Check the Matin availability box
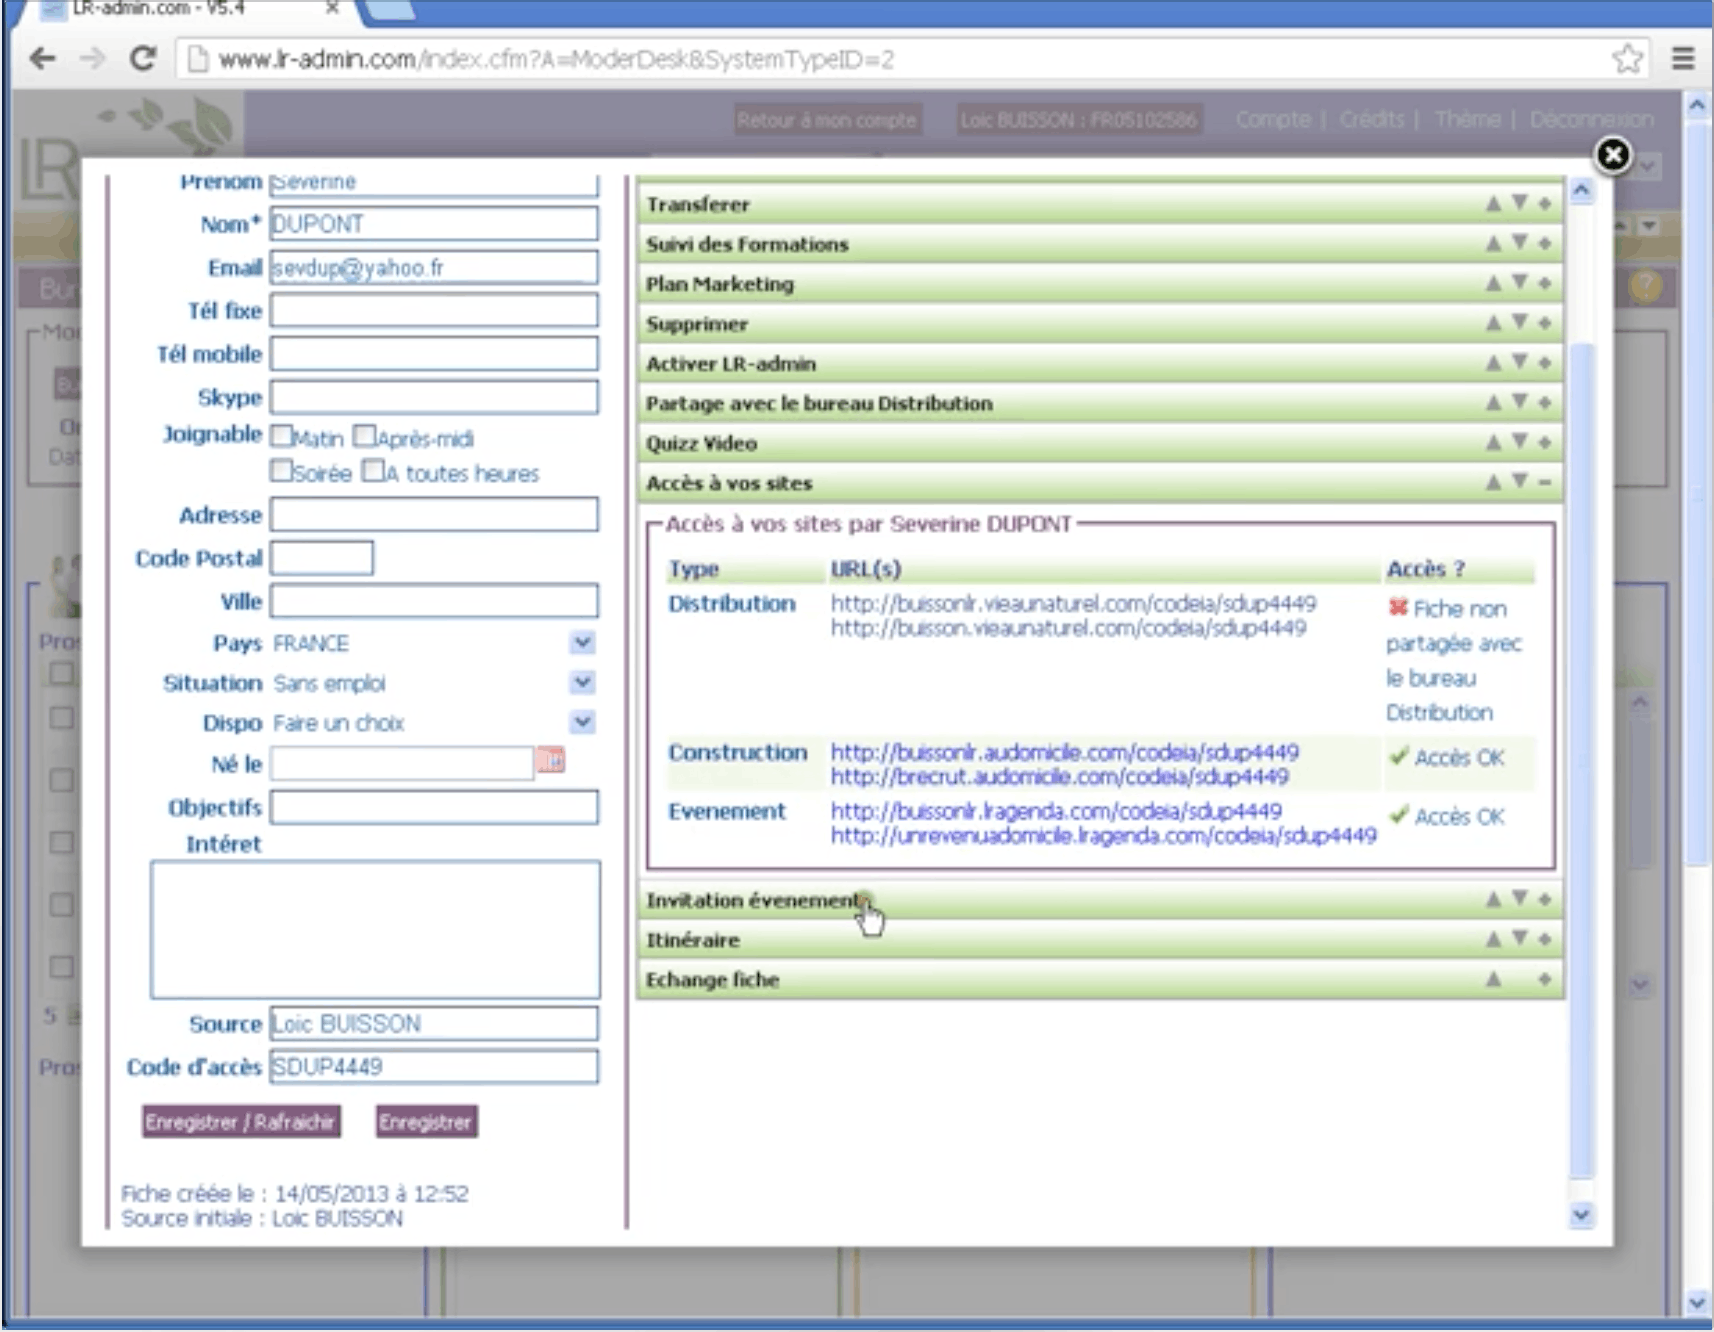The image size is (1714, 1332). (x=282, y=437)
